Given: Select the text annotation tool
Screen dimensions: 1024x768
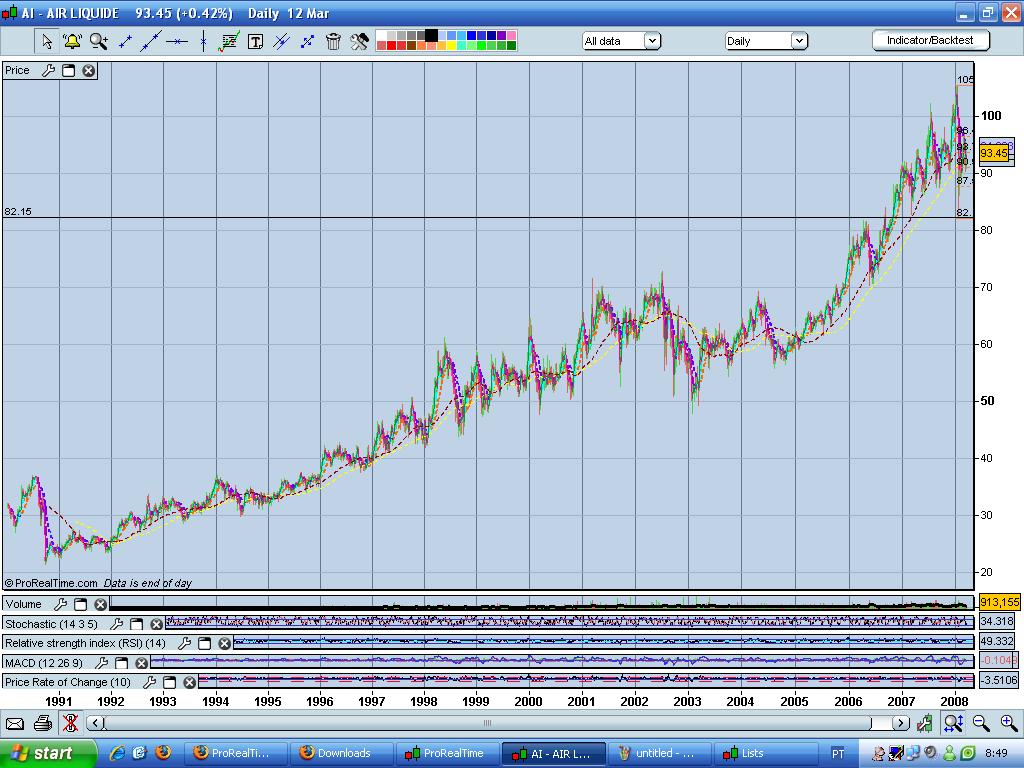Looking at the screenshot, I should [255, 41].
